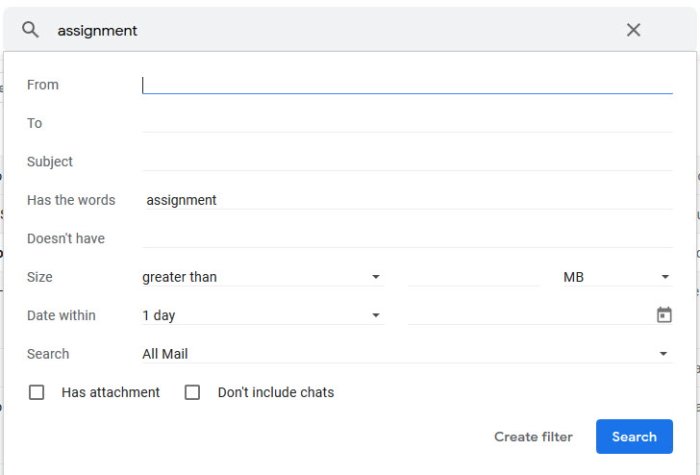Image resolution: width=700 pixels, height=475 pixels.
Task: Tick the Don't include chats checkbox
Action: point(192,392)
